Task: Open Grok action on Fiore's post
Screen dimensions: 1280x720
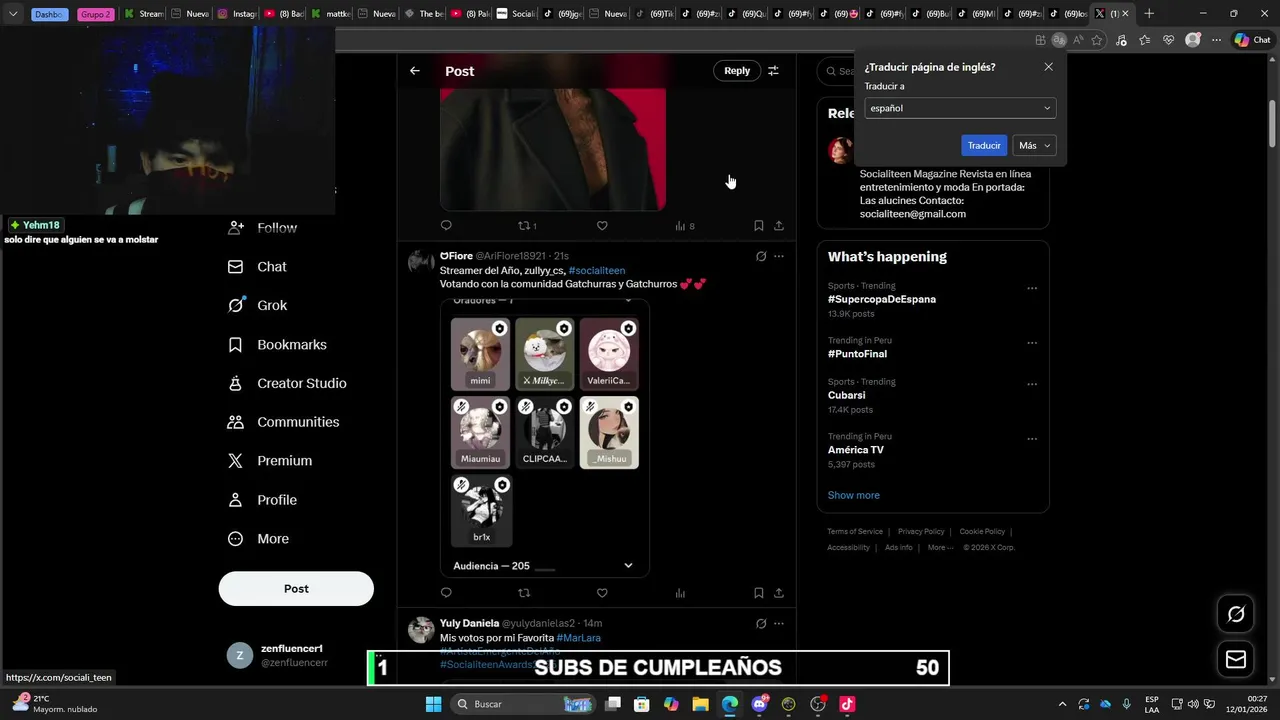Action: pyautogui.click(x=761, y=256)
